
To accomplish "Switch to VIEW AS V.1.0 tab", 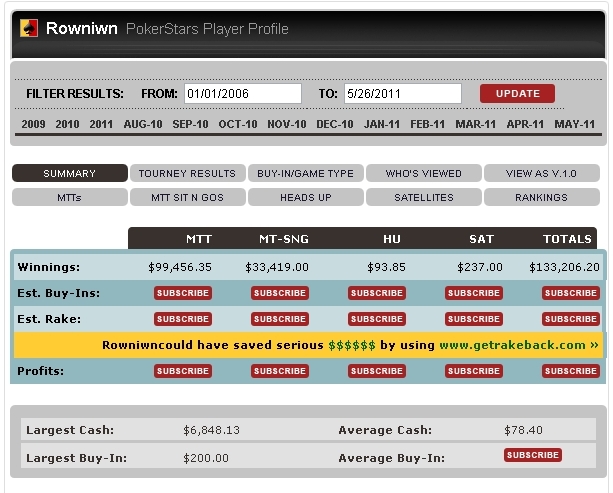I will click(x=542, y=173).
